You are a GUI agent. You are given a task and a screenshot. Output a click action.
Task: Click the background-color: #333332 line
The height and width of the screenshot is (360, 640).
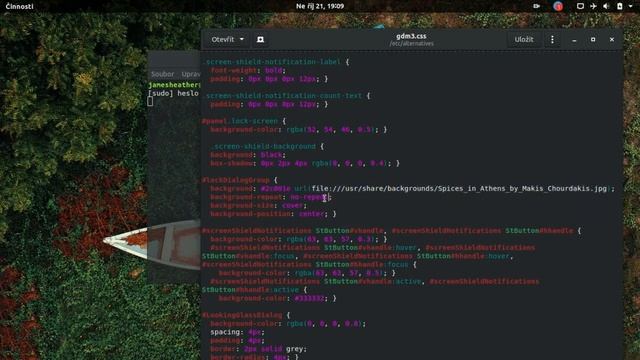[278, 298]
